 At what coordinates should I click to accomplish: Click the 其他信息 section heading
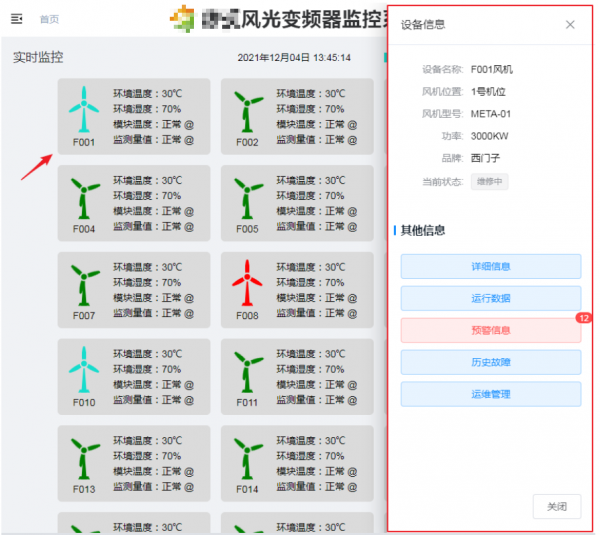coord(423,230)
